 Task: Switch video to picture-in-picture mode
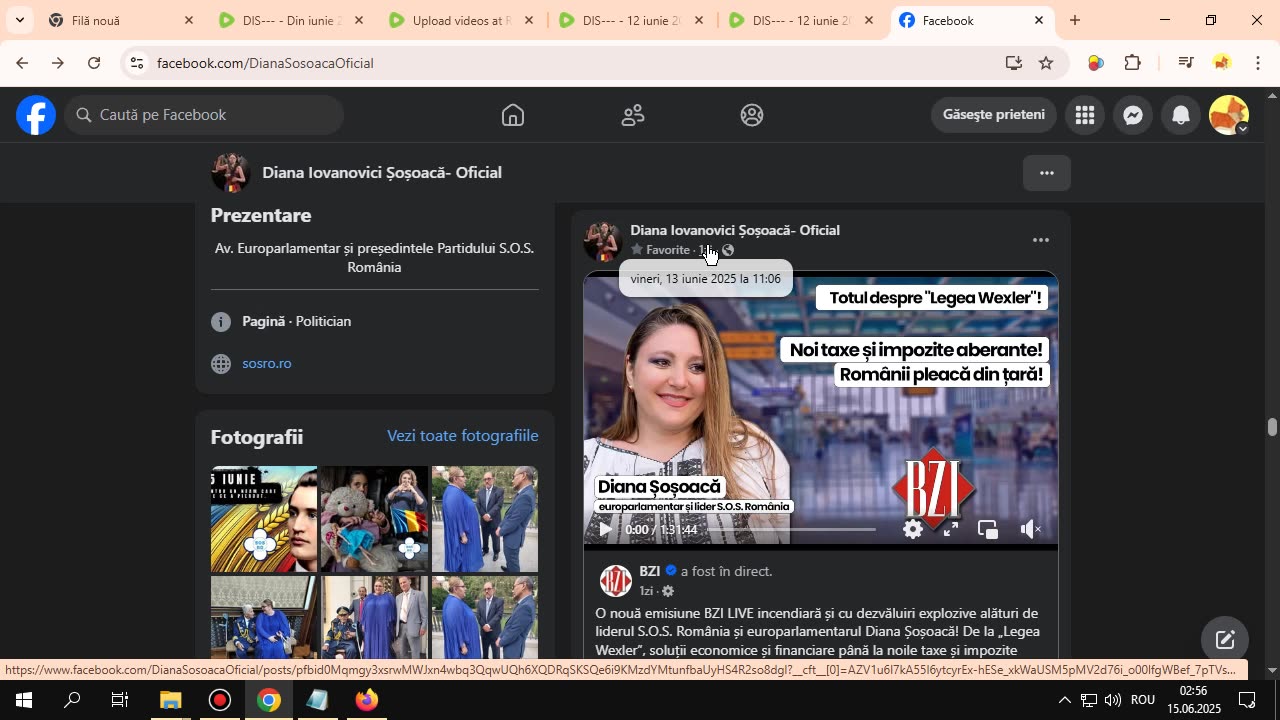[x=988, y=530]
